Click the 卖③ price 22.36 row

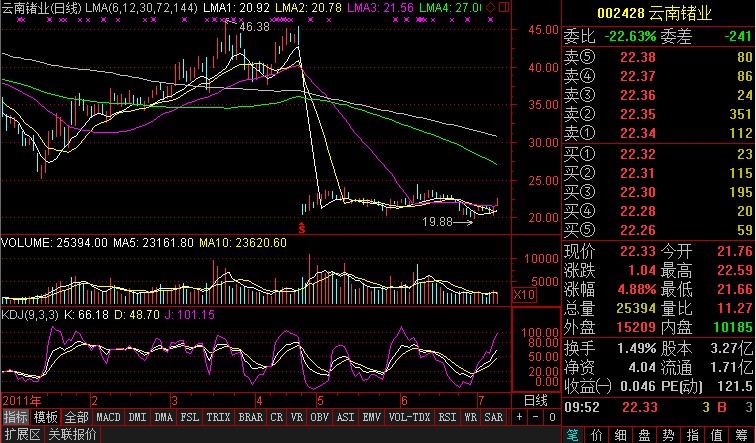click(659, 95)
